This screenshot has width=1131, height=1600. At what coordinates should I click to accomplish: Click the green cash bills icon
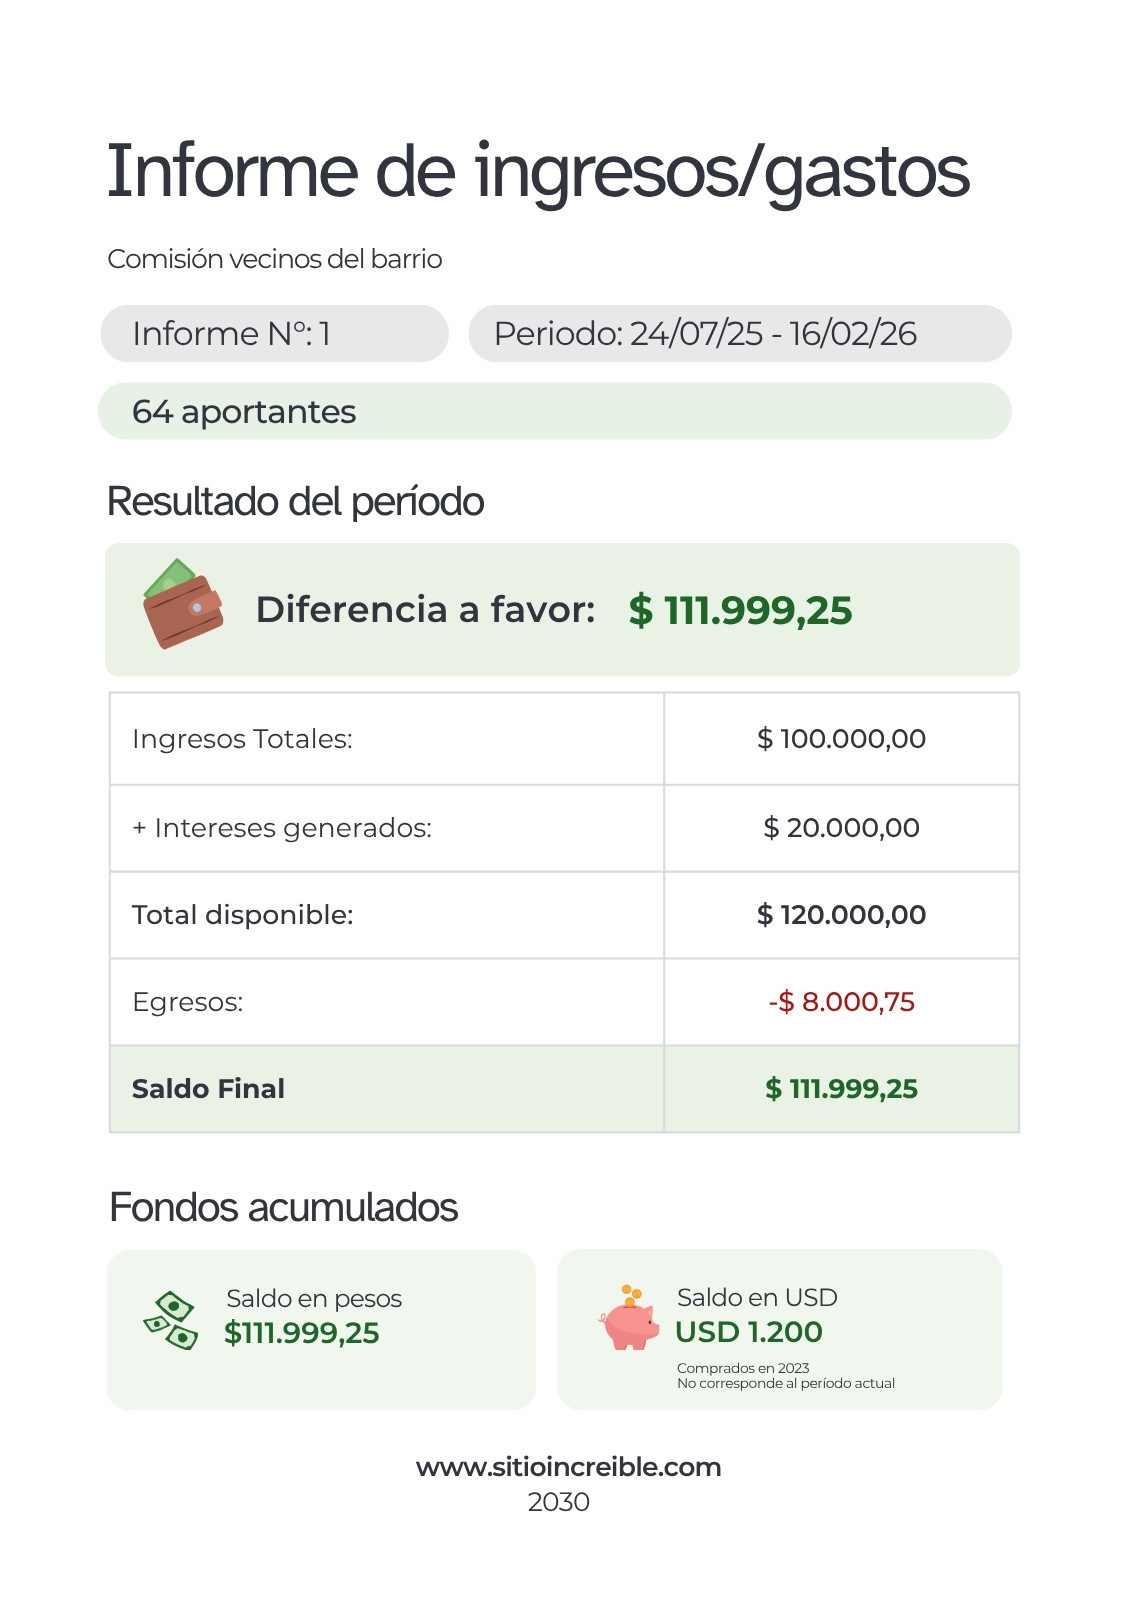click(x=171, y=1320)
